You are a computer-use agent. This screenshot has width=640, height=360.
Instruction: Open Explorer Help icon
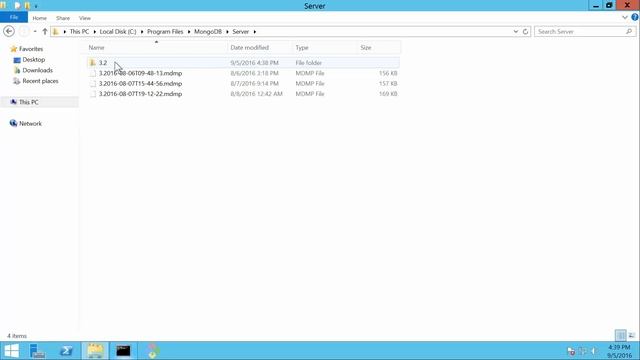click(635, 17)
